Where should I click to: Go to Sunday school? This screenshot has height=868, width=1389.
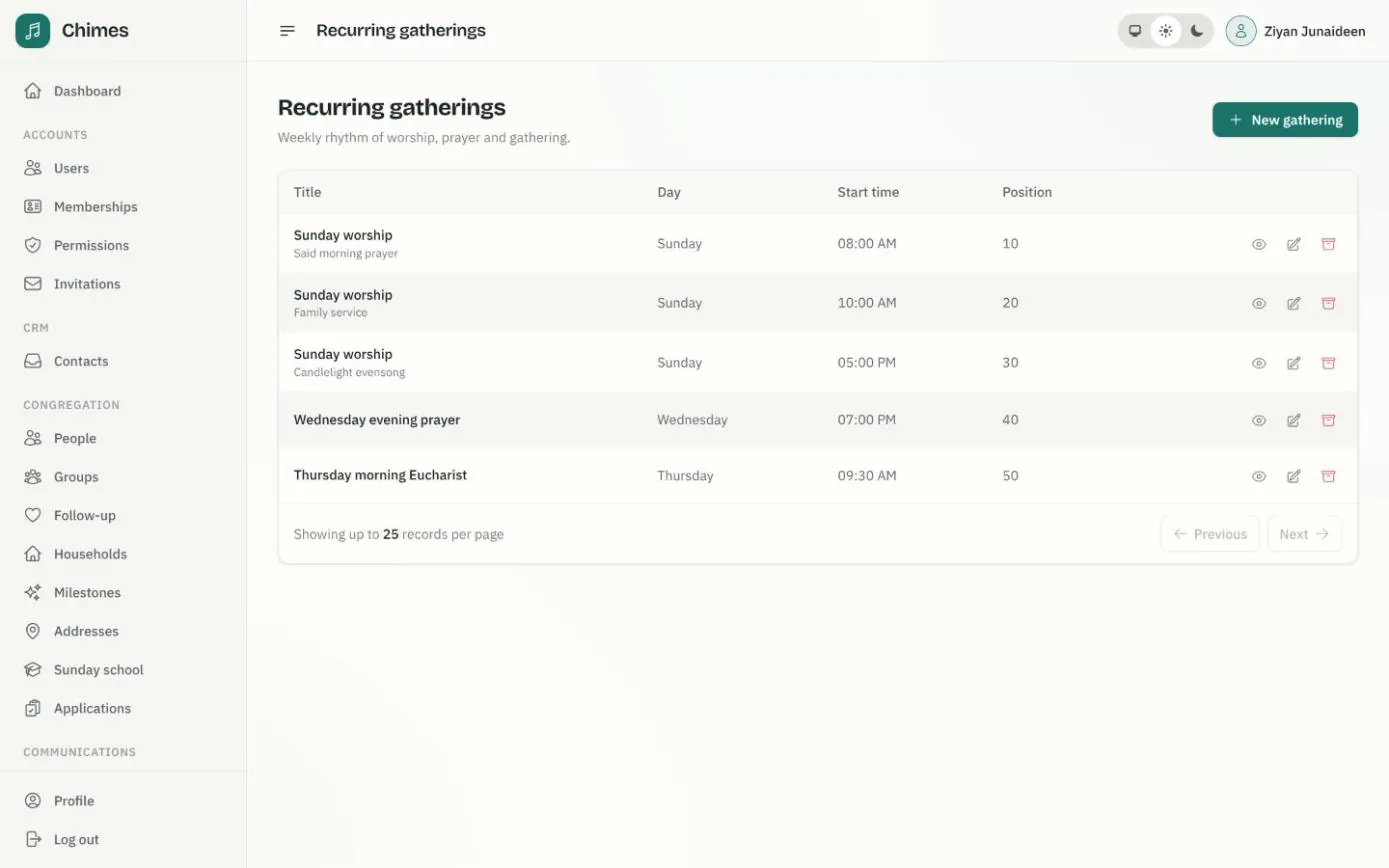coord(123,670)
